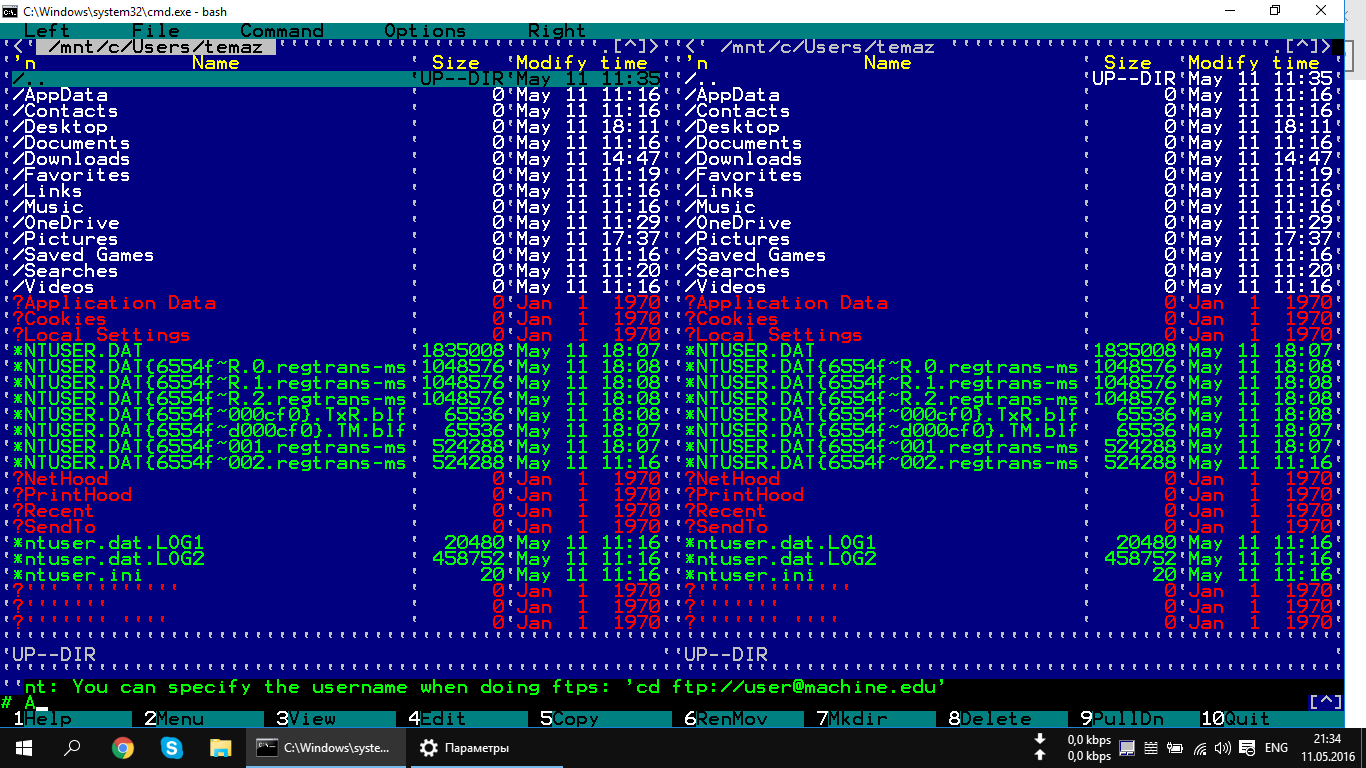
Task: Open taskbar search magnifier icon
Action: coord(72,747)
